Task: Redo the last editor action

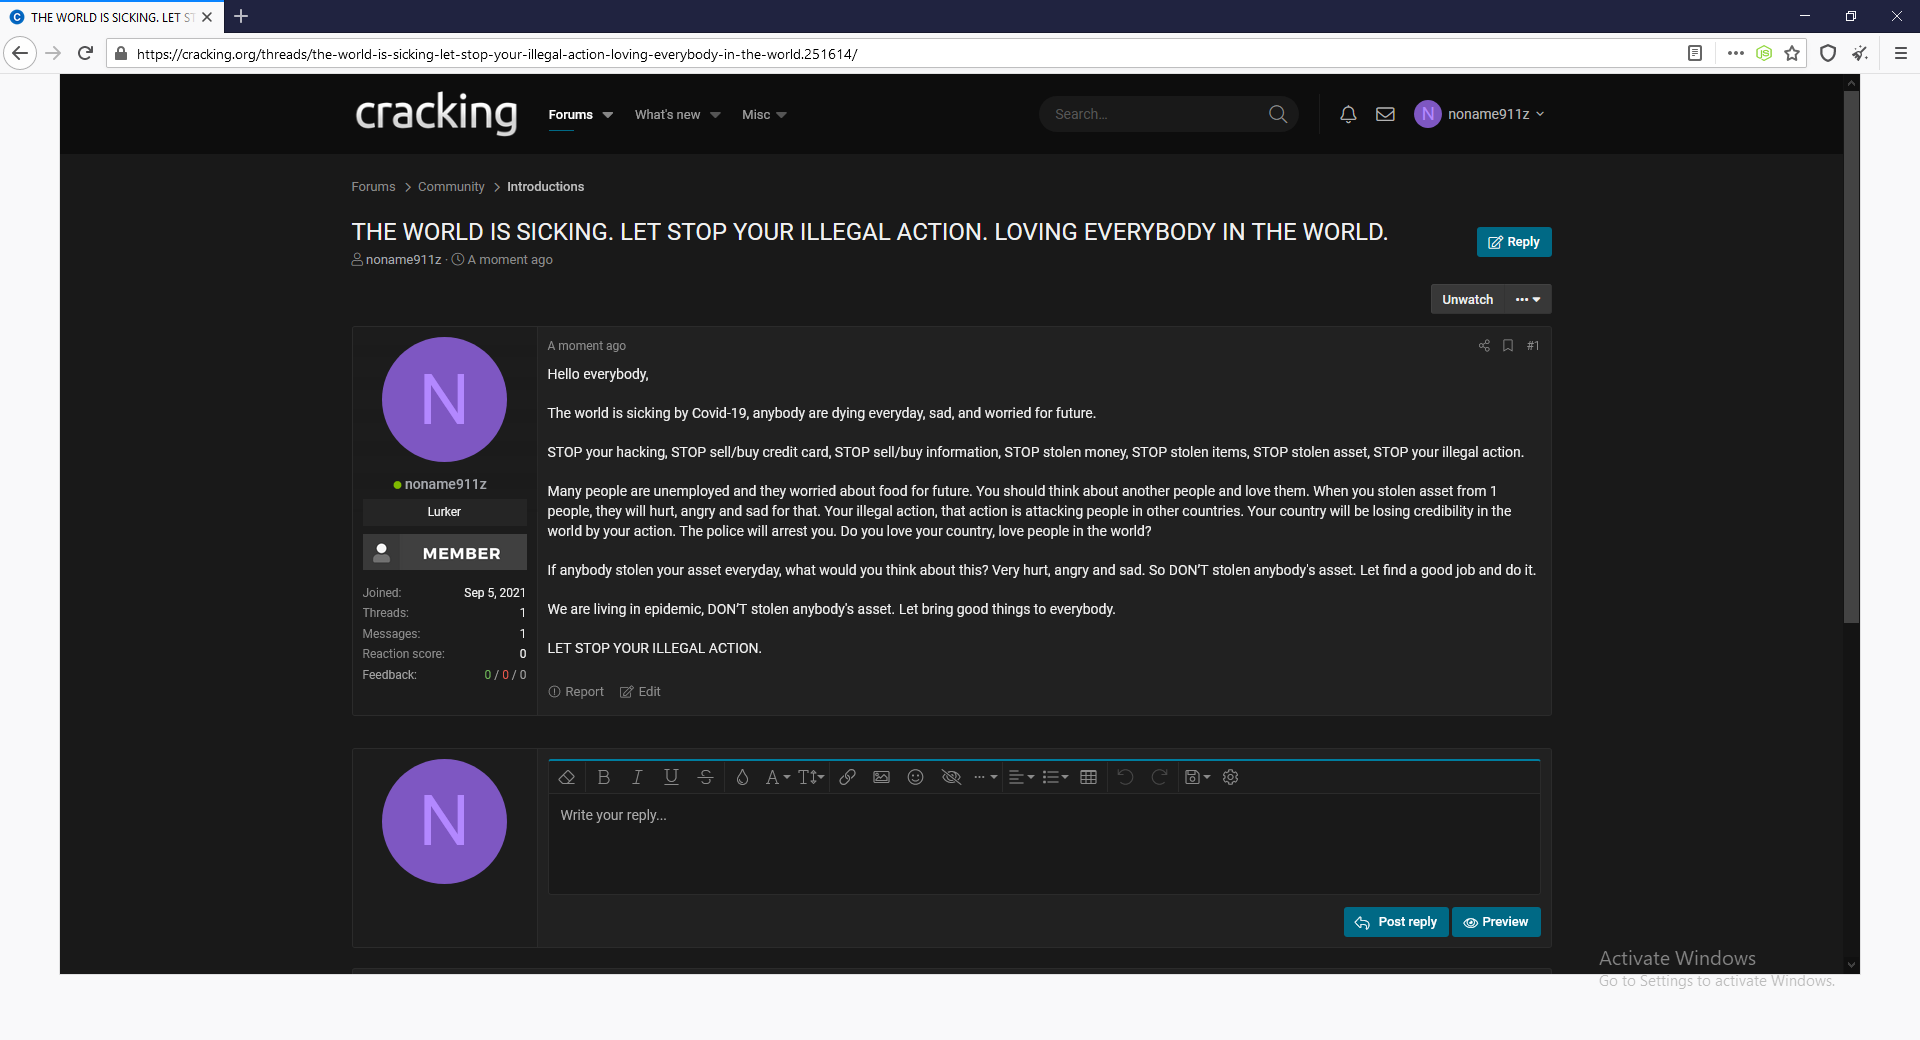Action: pyautogui.click(x=1159, y=777)
